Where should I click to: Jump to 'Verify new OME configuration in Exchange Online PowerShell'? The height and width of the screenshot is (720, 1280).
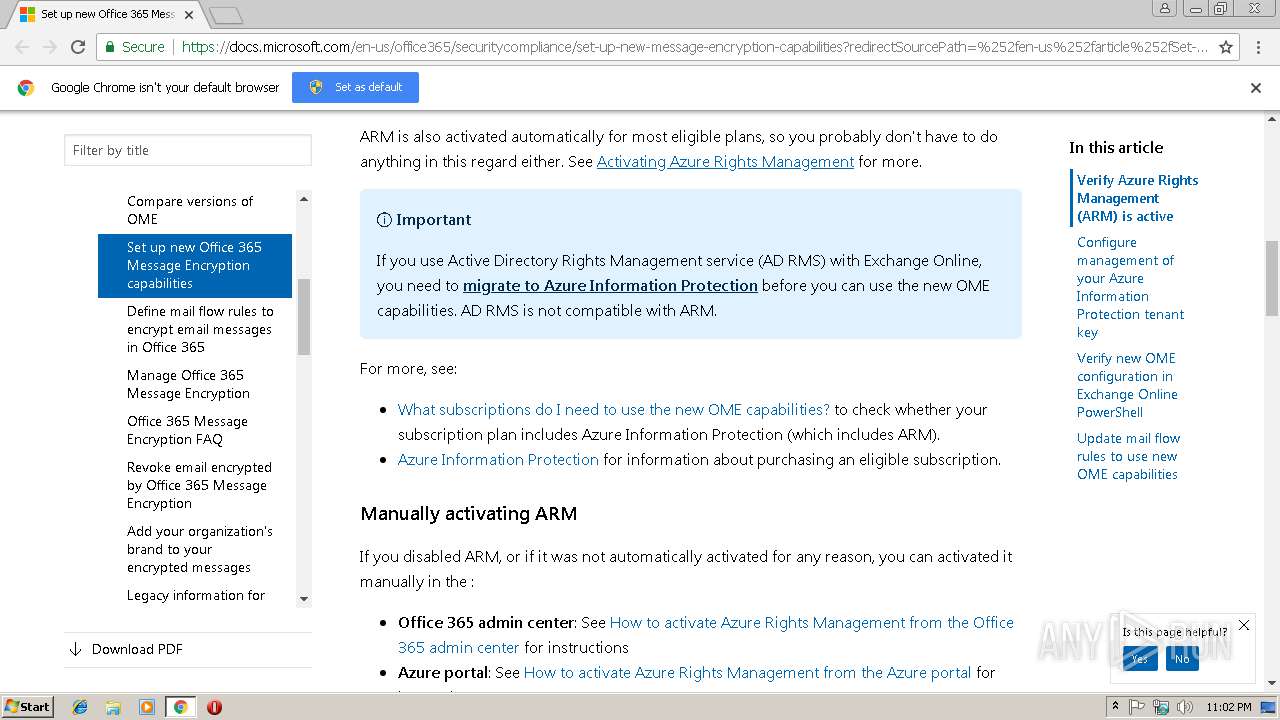[x=1127, y=385]
